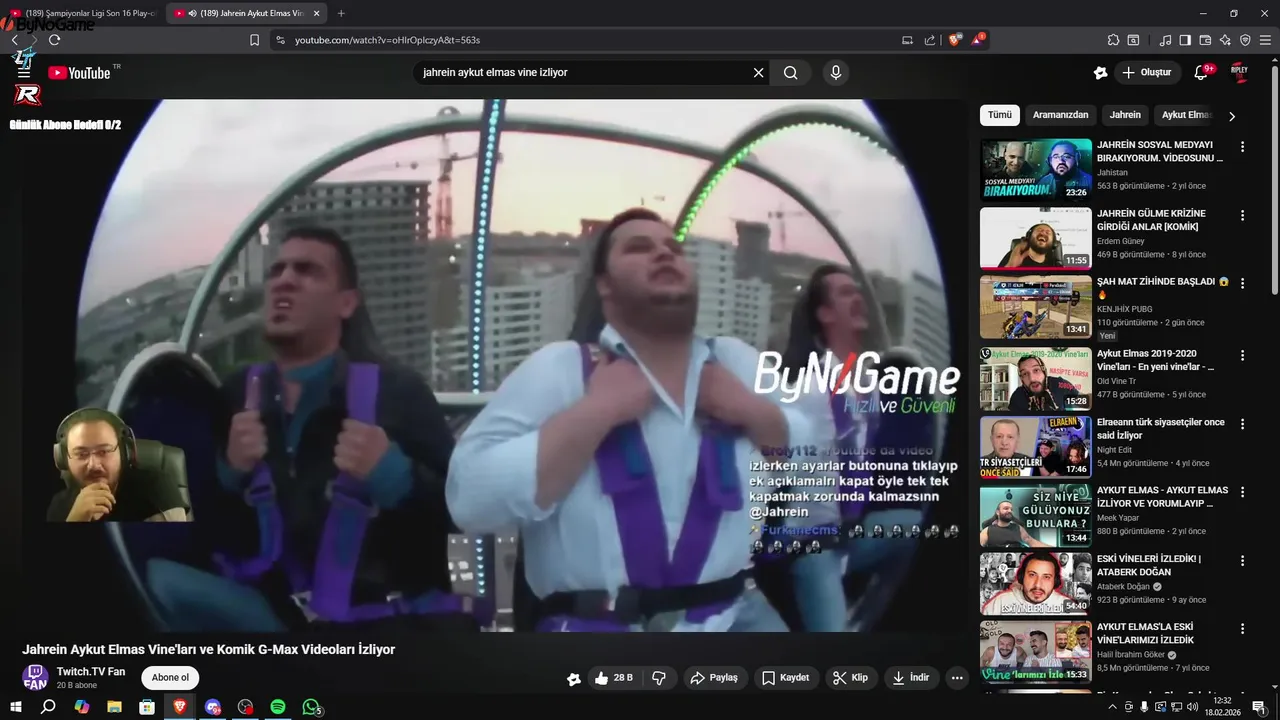Open YouTube notifications bell
1280x720 pixels.
tap(1202, 73)
